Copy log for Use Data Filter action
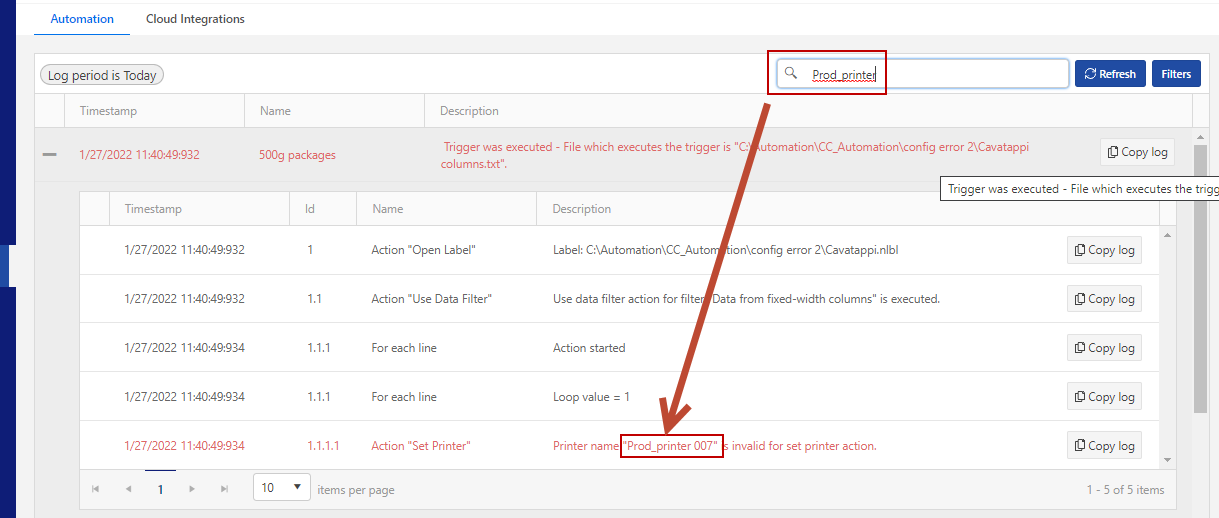 click(x=1104, y=299)
